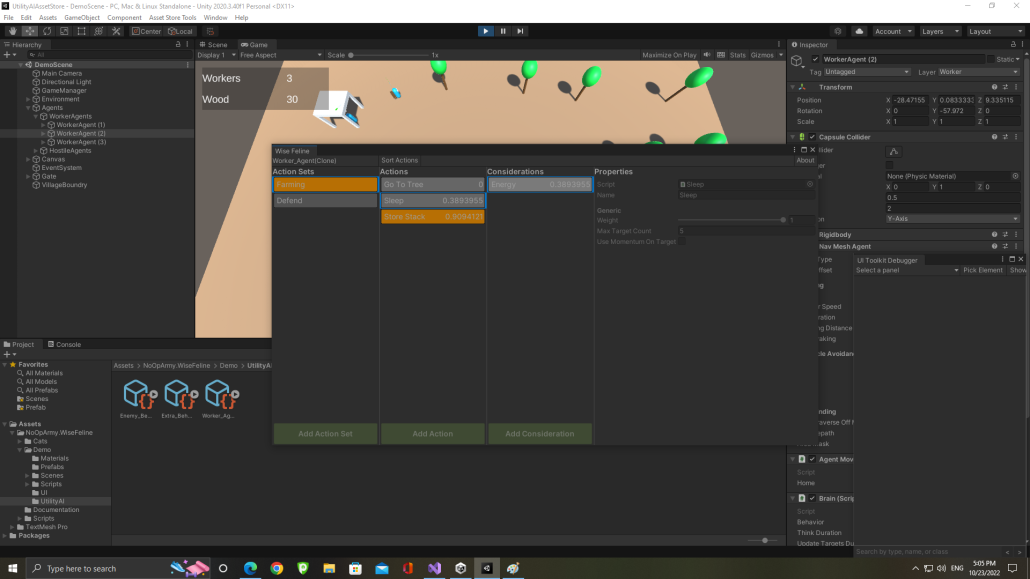This screenshot has width=1030, height=579.
Task: Collapse the Transform component in Inspector
Action: (792, 87)
